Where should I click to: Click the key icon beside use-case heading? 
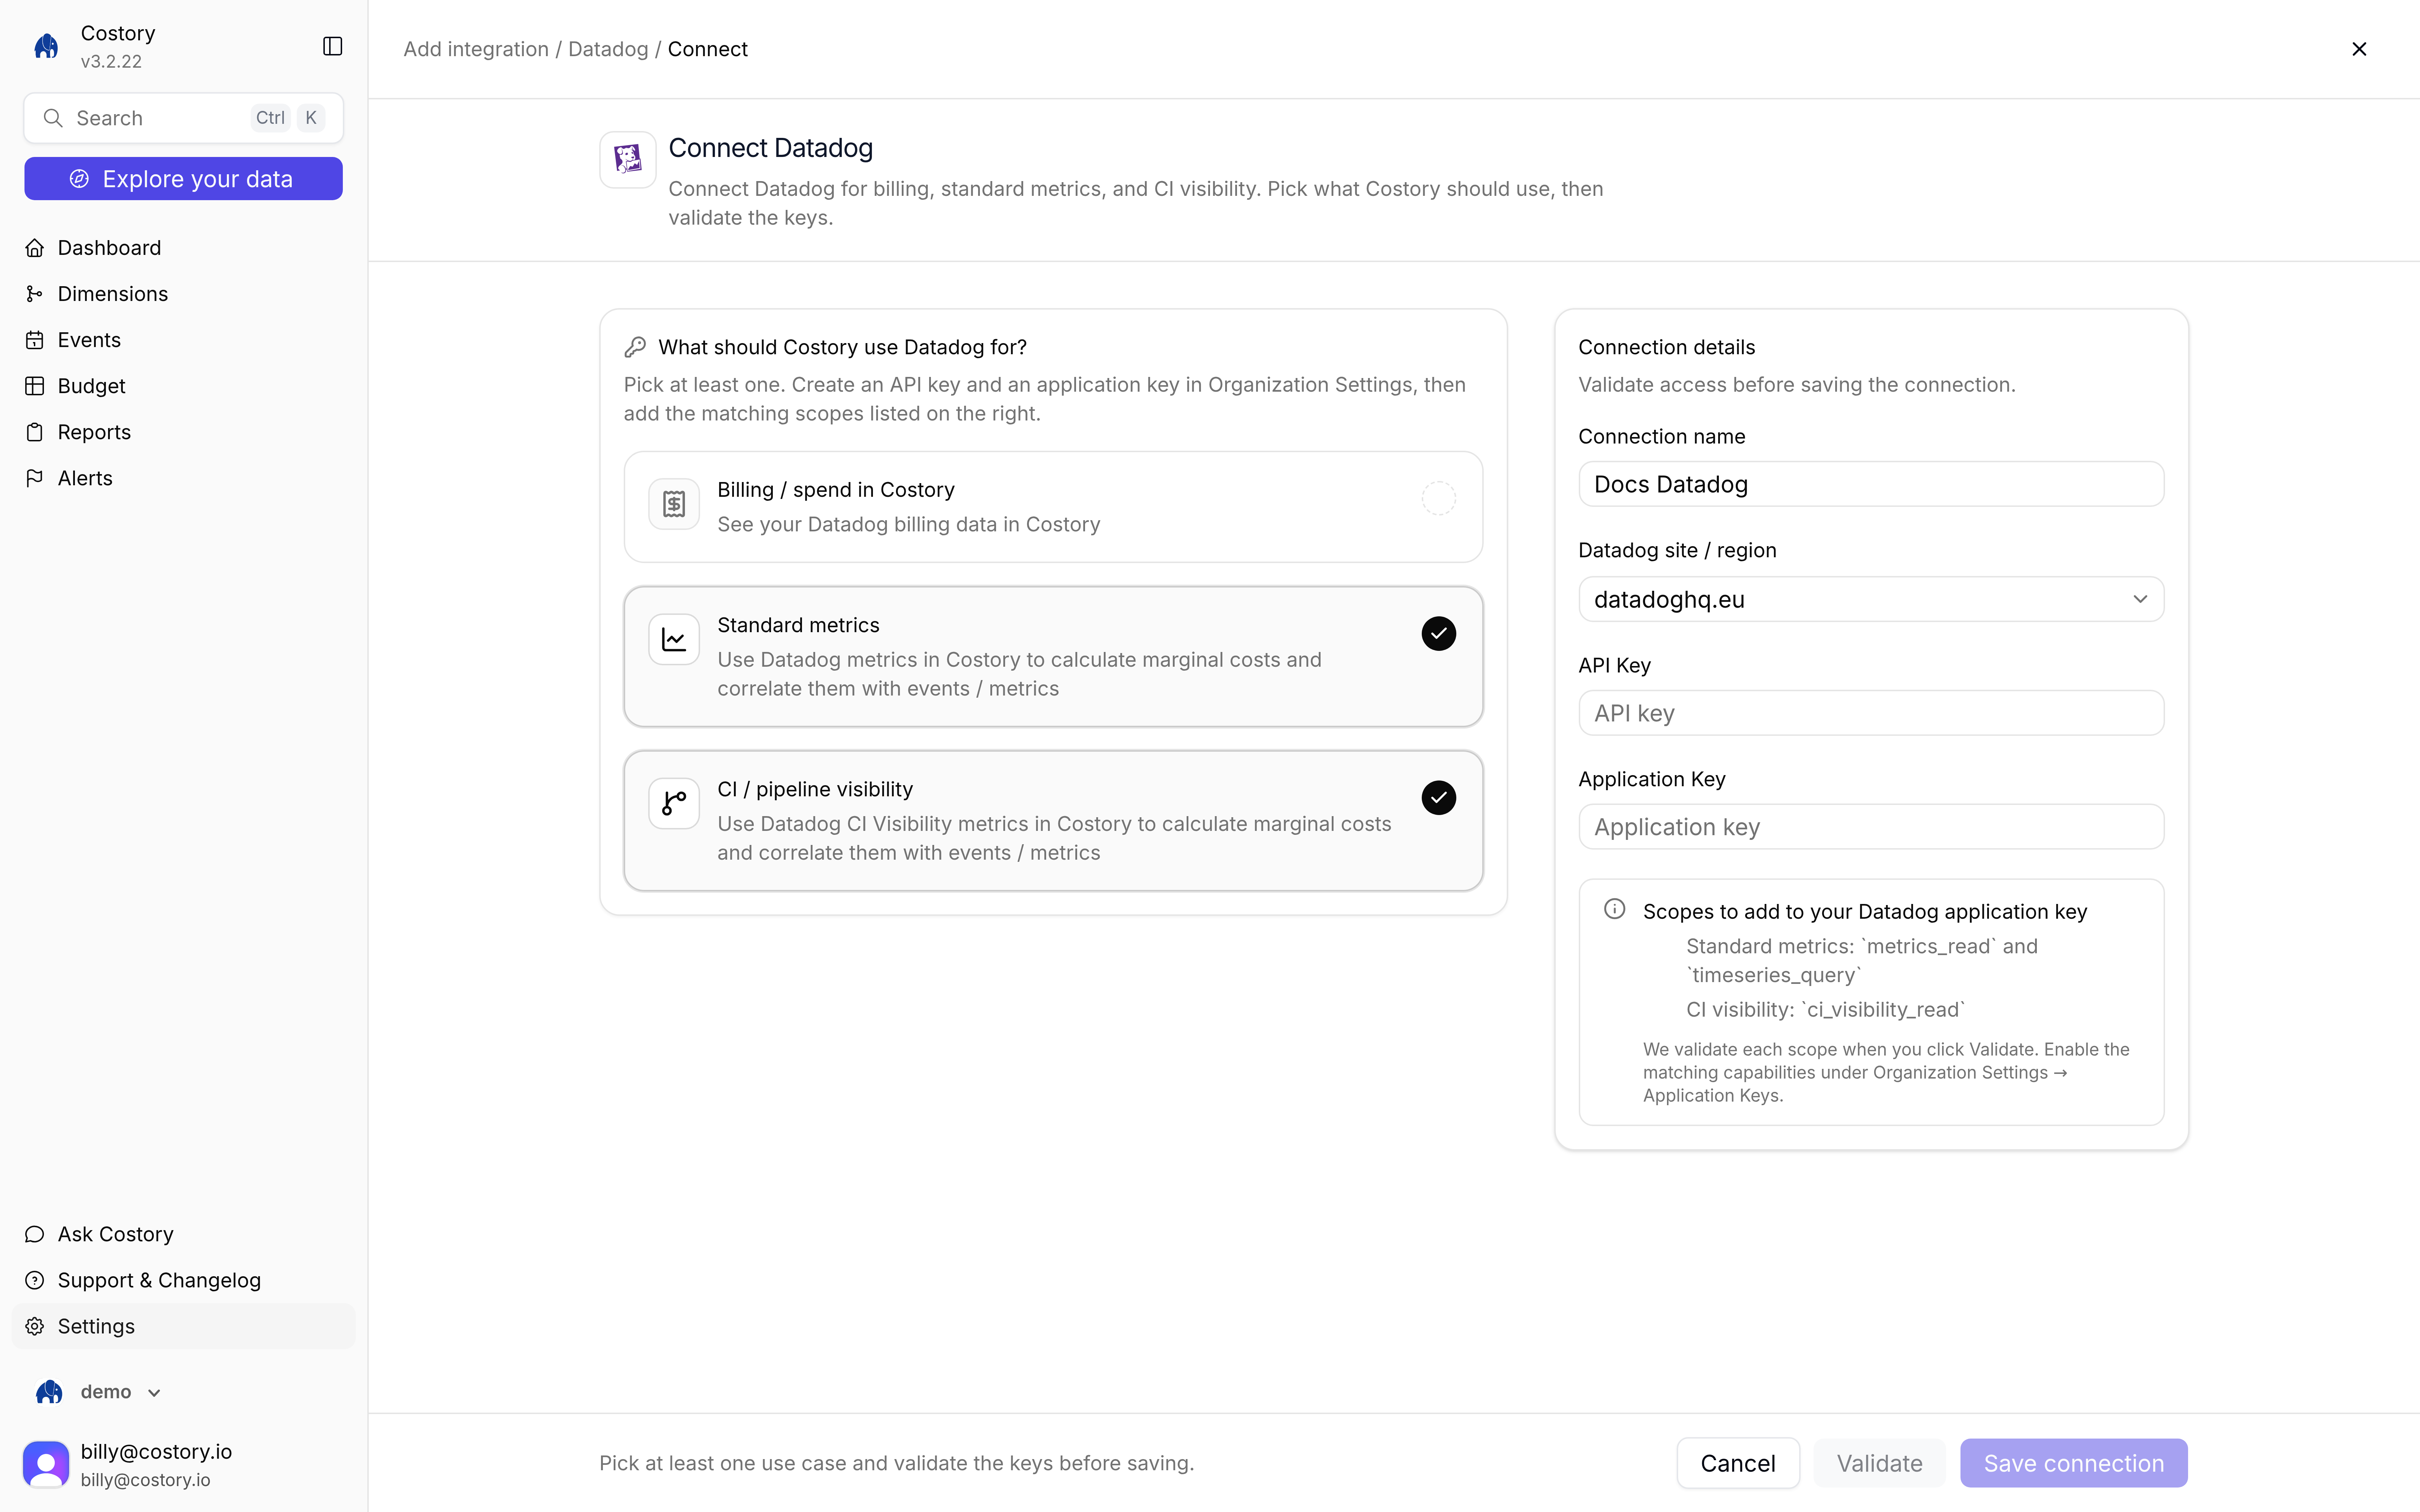[x=635, y=347]
